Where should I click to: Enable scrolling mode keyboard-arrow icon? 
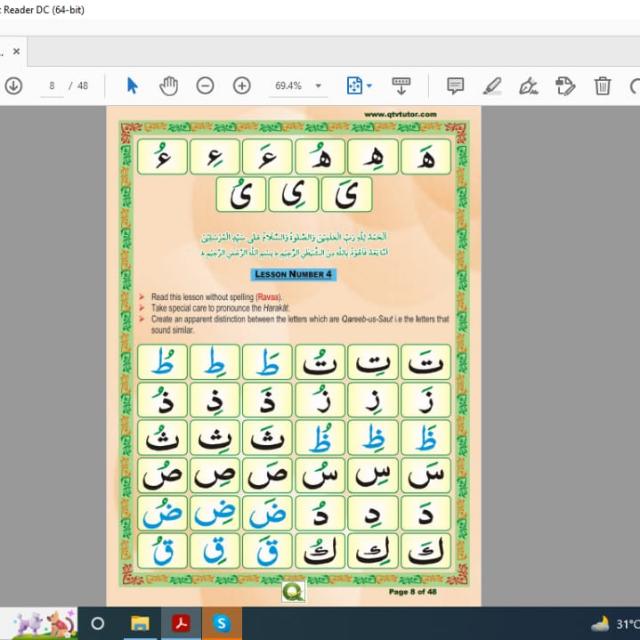pos(401,86)
